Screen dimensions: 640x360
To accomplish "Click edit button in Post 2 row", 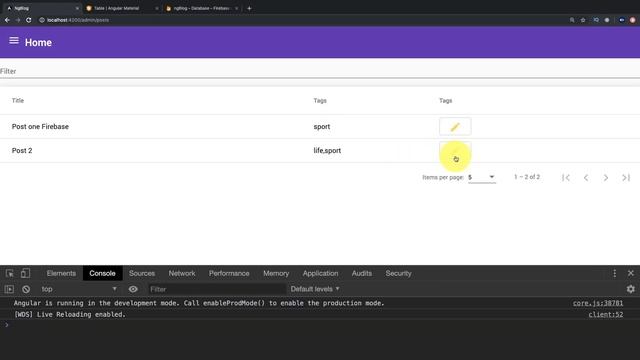I will click(455, 151).
